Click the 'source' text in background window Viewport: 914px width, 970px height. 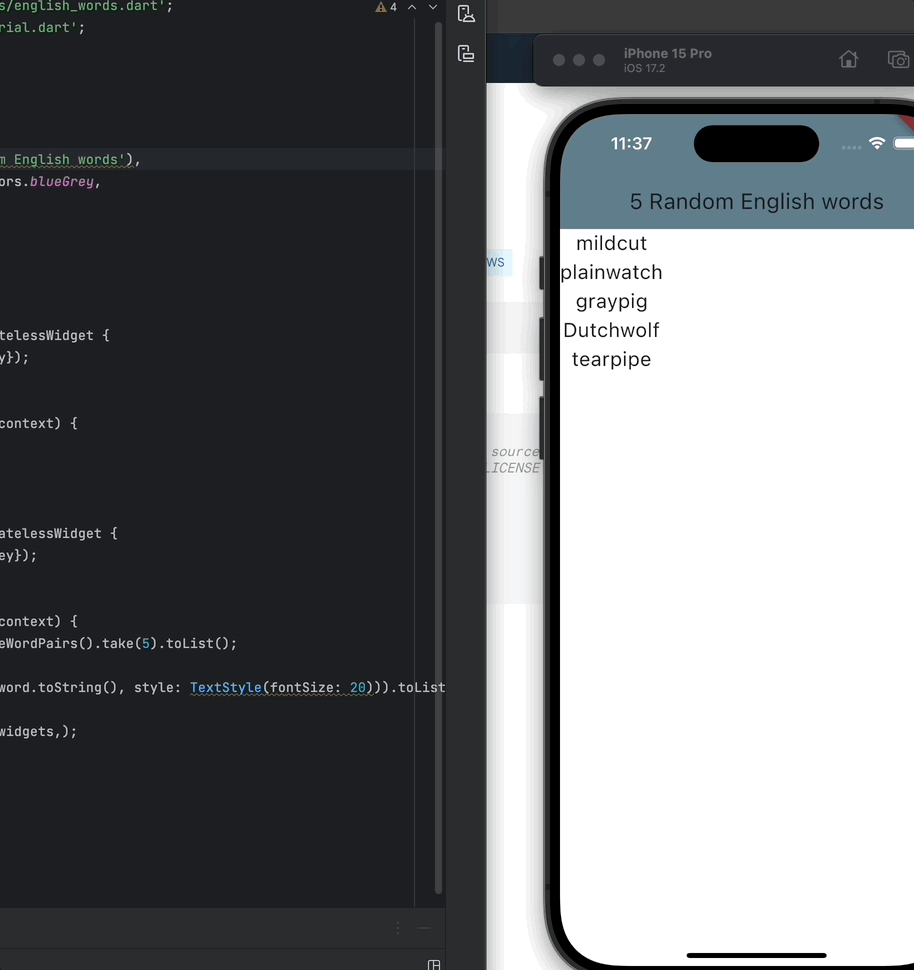point(515,452)
